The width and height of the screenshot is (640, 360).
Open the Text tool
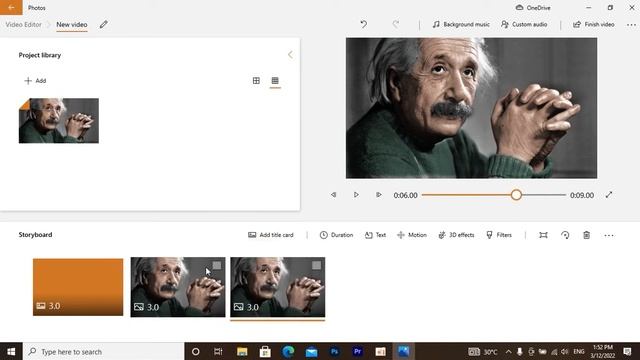[x=375, y=235]
